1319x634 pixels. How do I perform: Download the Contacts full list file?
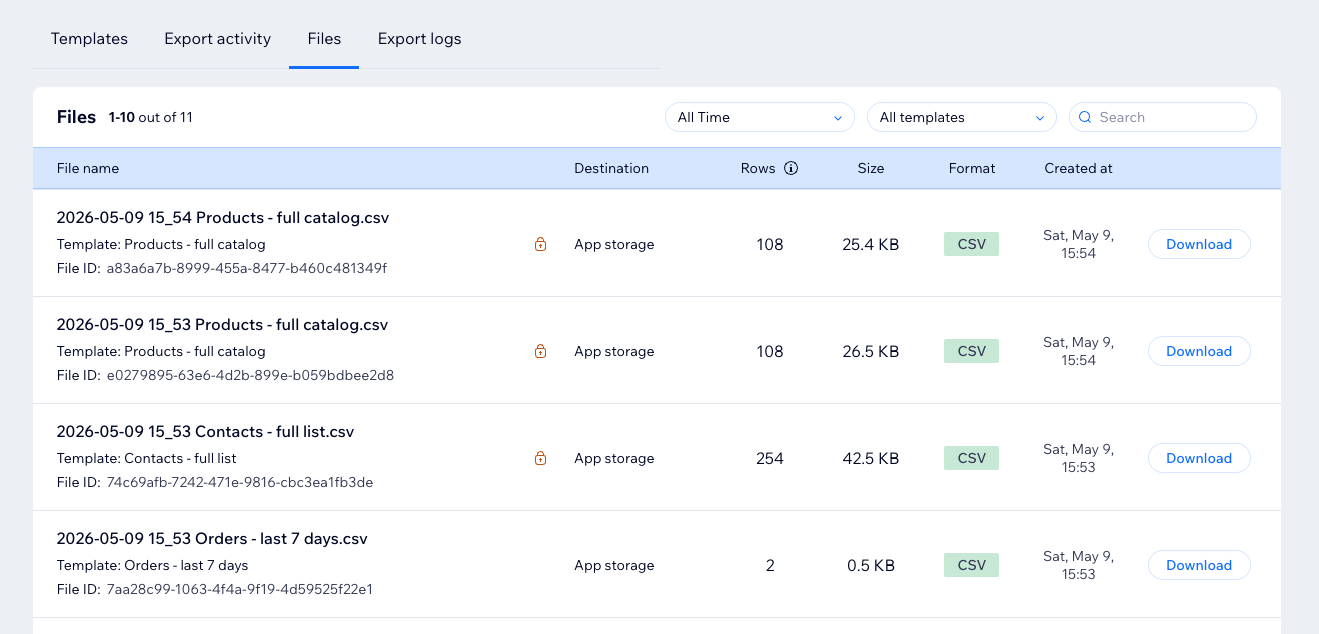point(1199,458)
